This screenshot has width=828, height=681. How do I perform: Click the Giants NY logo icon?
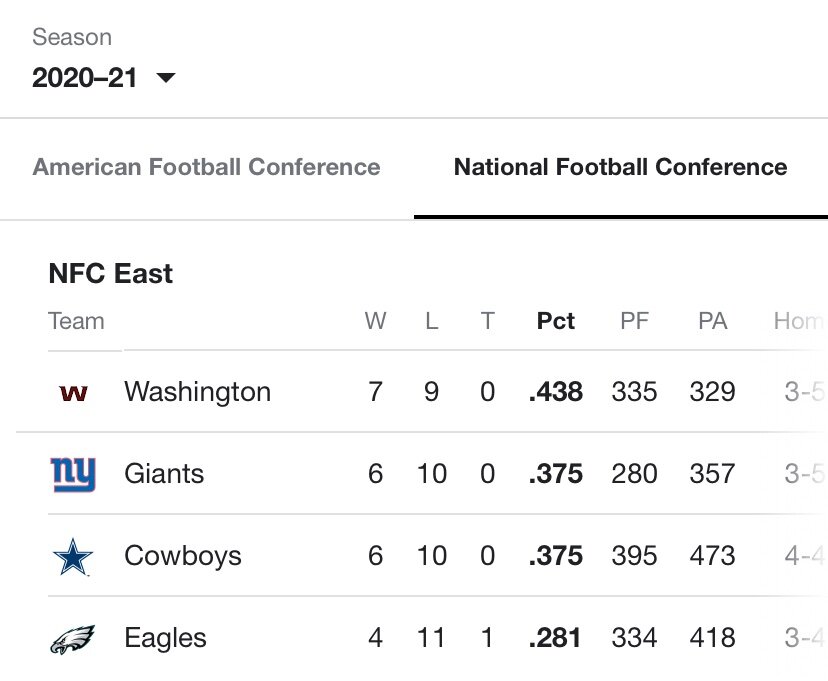tap(73, 474)
